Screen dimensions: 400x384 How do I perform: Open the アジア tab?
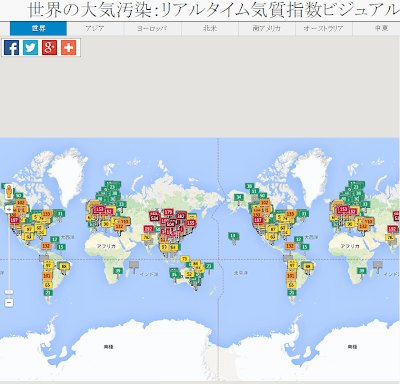click(95, 29)
